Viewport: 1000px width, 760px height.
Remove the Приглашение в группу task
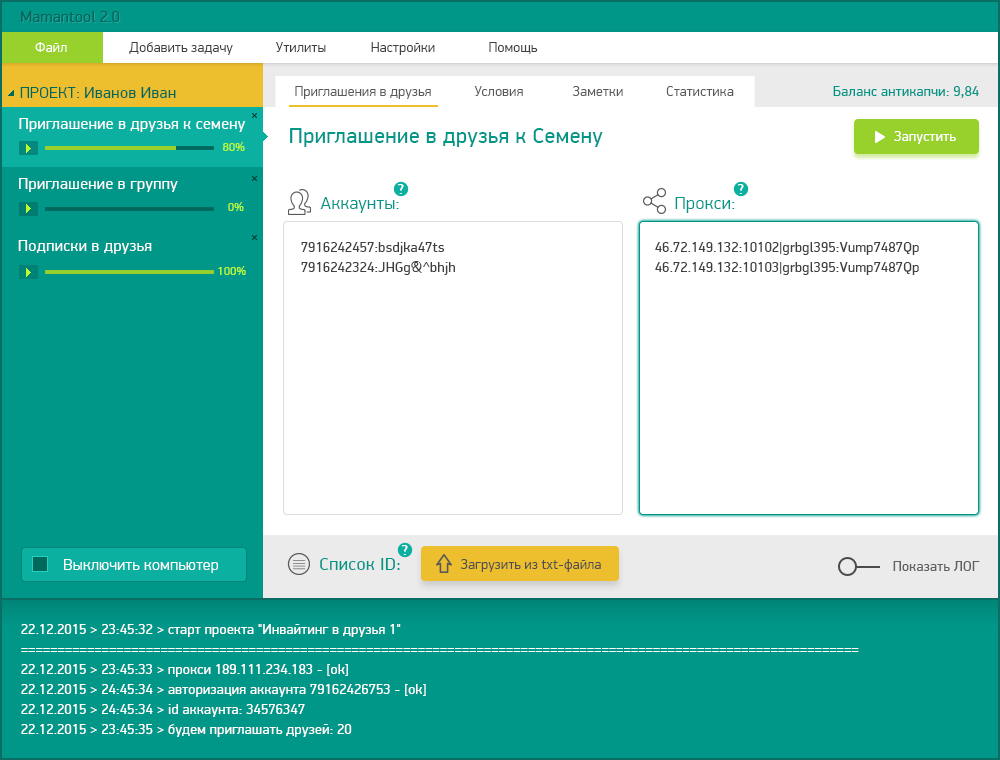[254, 179]
